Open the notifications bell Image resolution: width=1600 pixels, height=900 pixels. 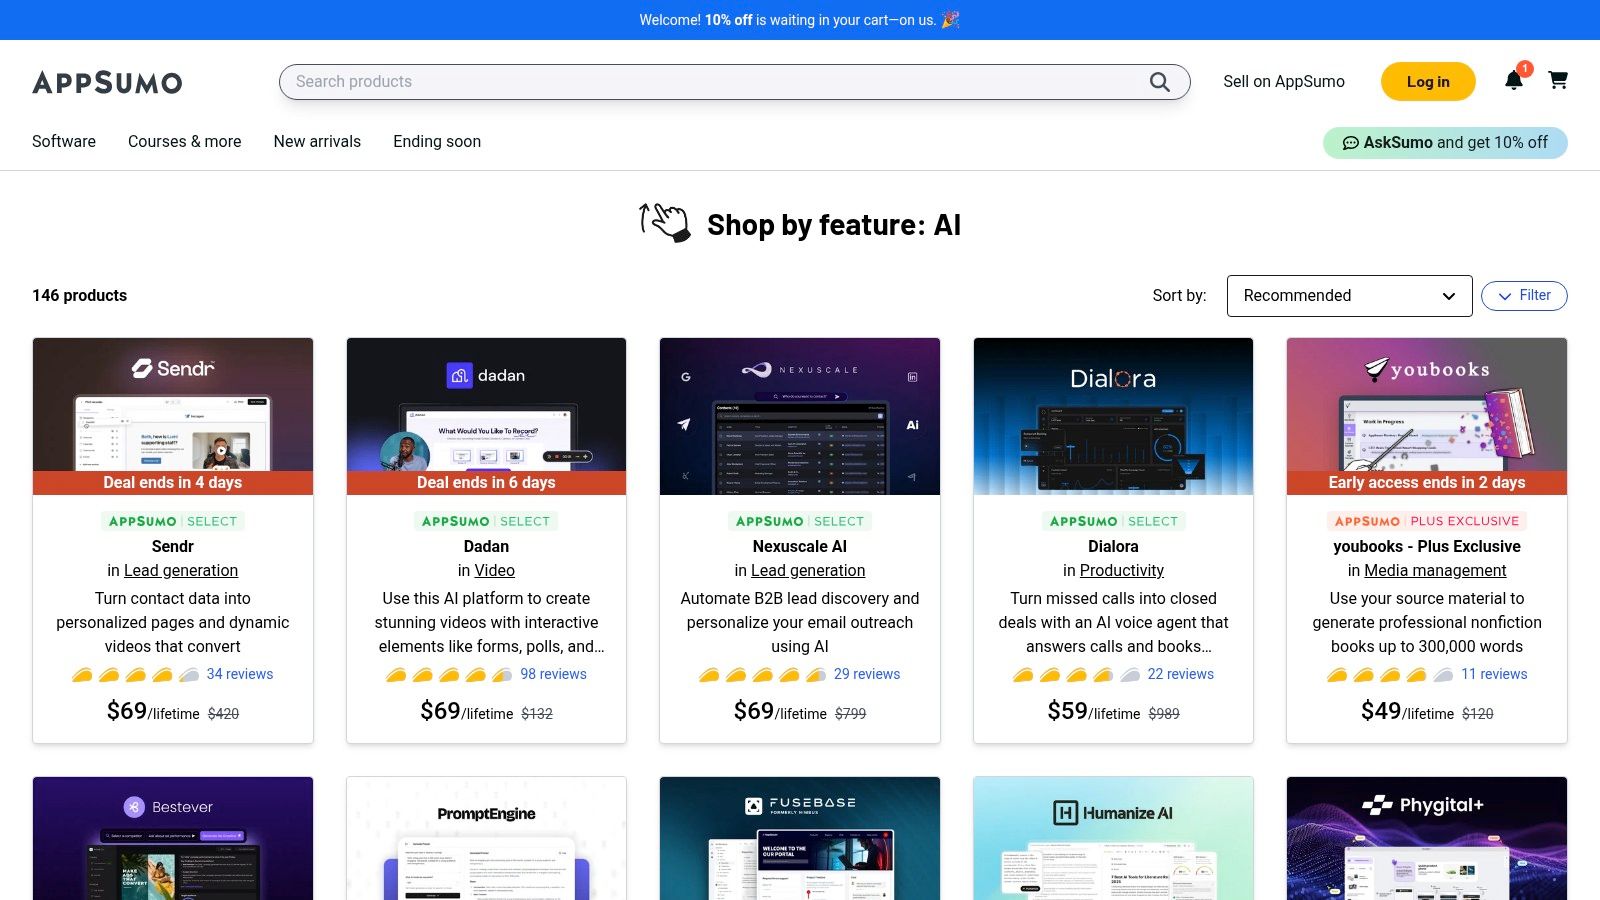click(x=1513, y=81)
